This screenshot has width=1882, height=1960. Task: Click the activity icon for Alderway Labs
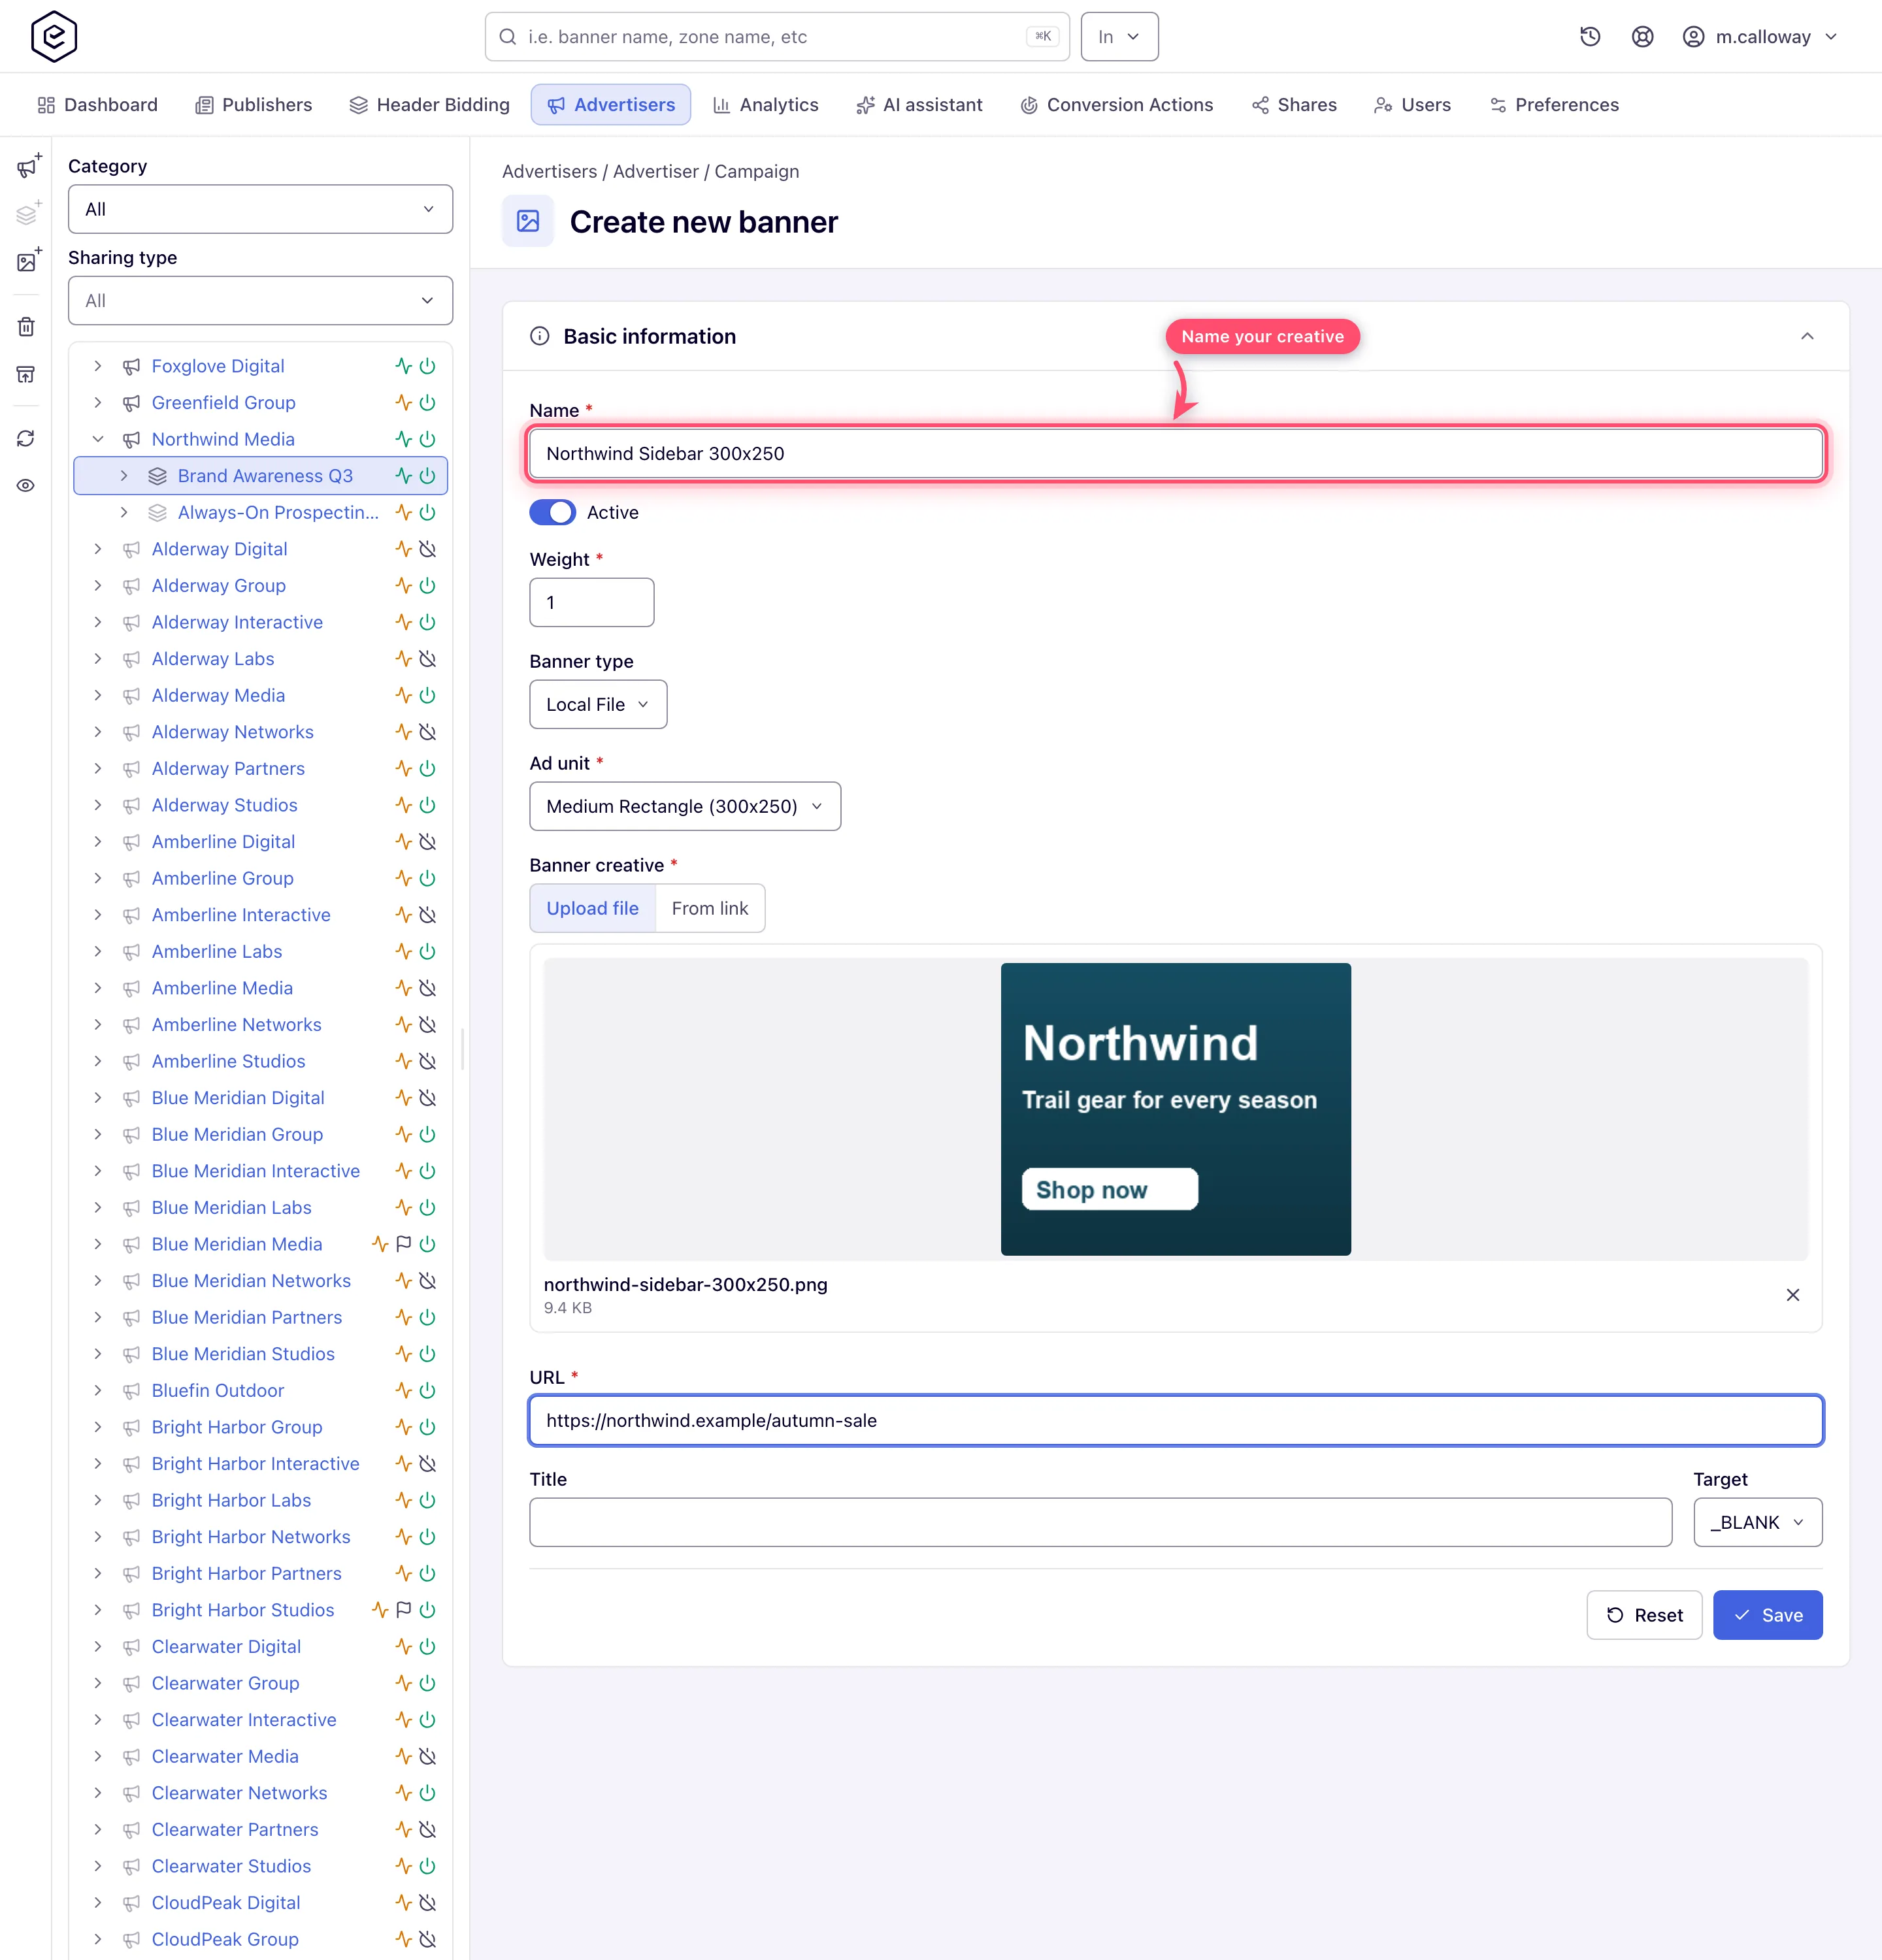point(403,659)
